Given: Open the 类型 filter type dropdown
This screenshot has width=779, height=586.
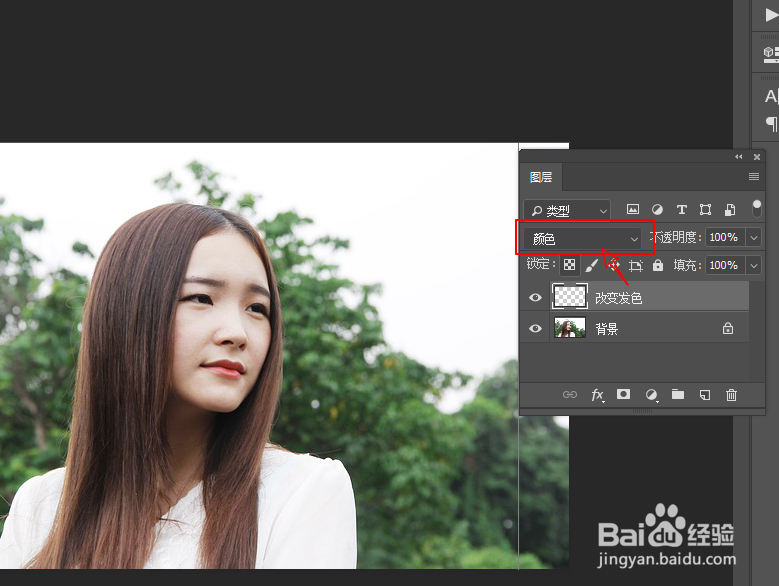Looking at the screenshot, I should click(567, 211).
